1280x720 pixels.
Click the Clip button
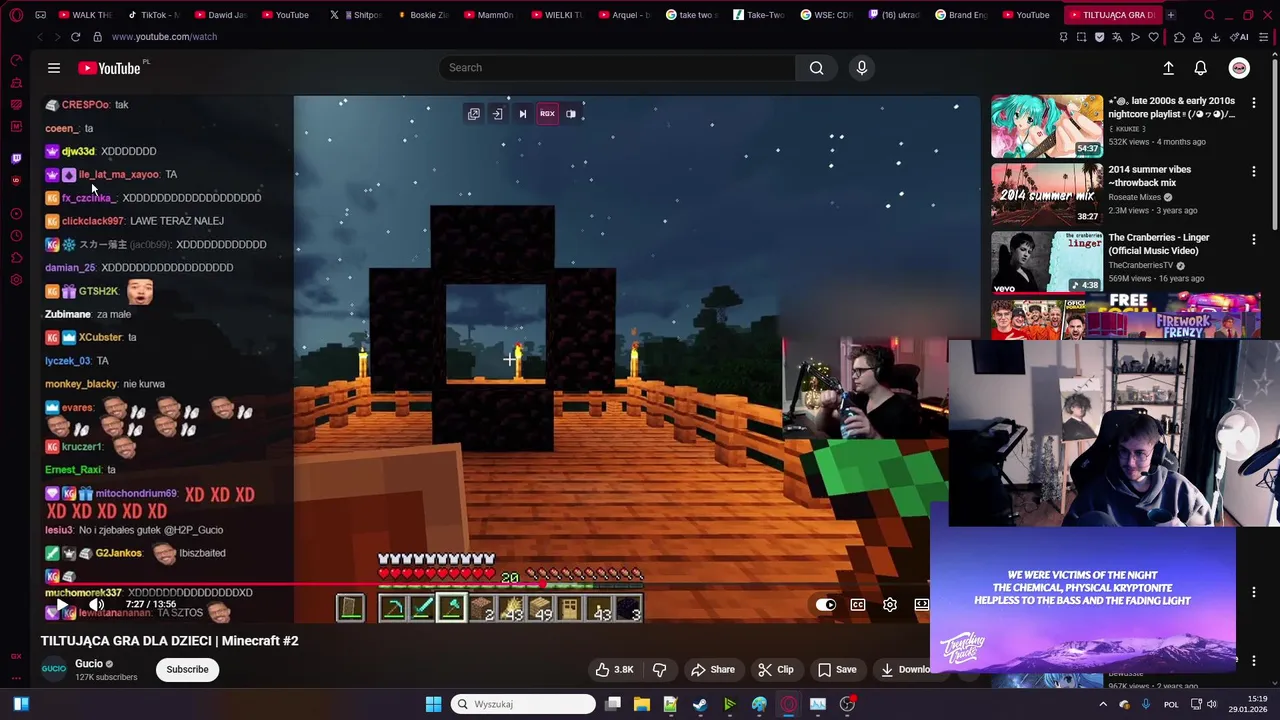(776, 670)
